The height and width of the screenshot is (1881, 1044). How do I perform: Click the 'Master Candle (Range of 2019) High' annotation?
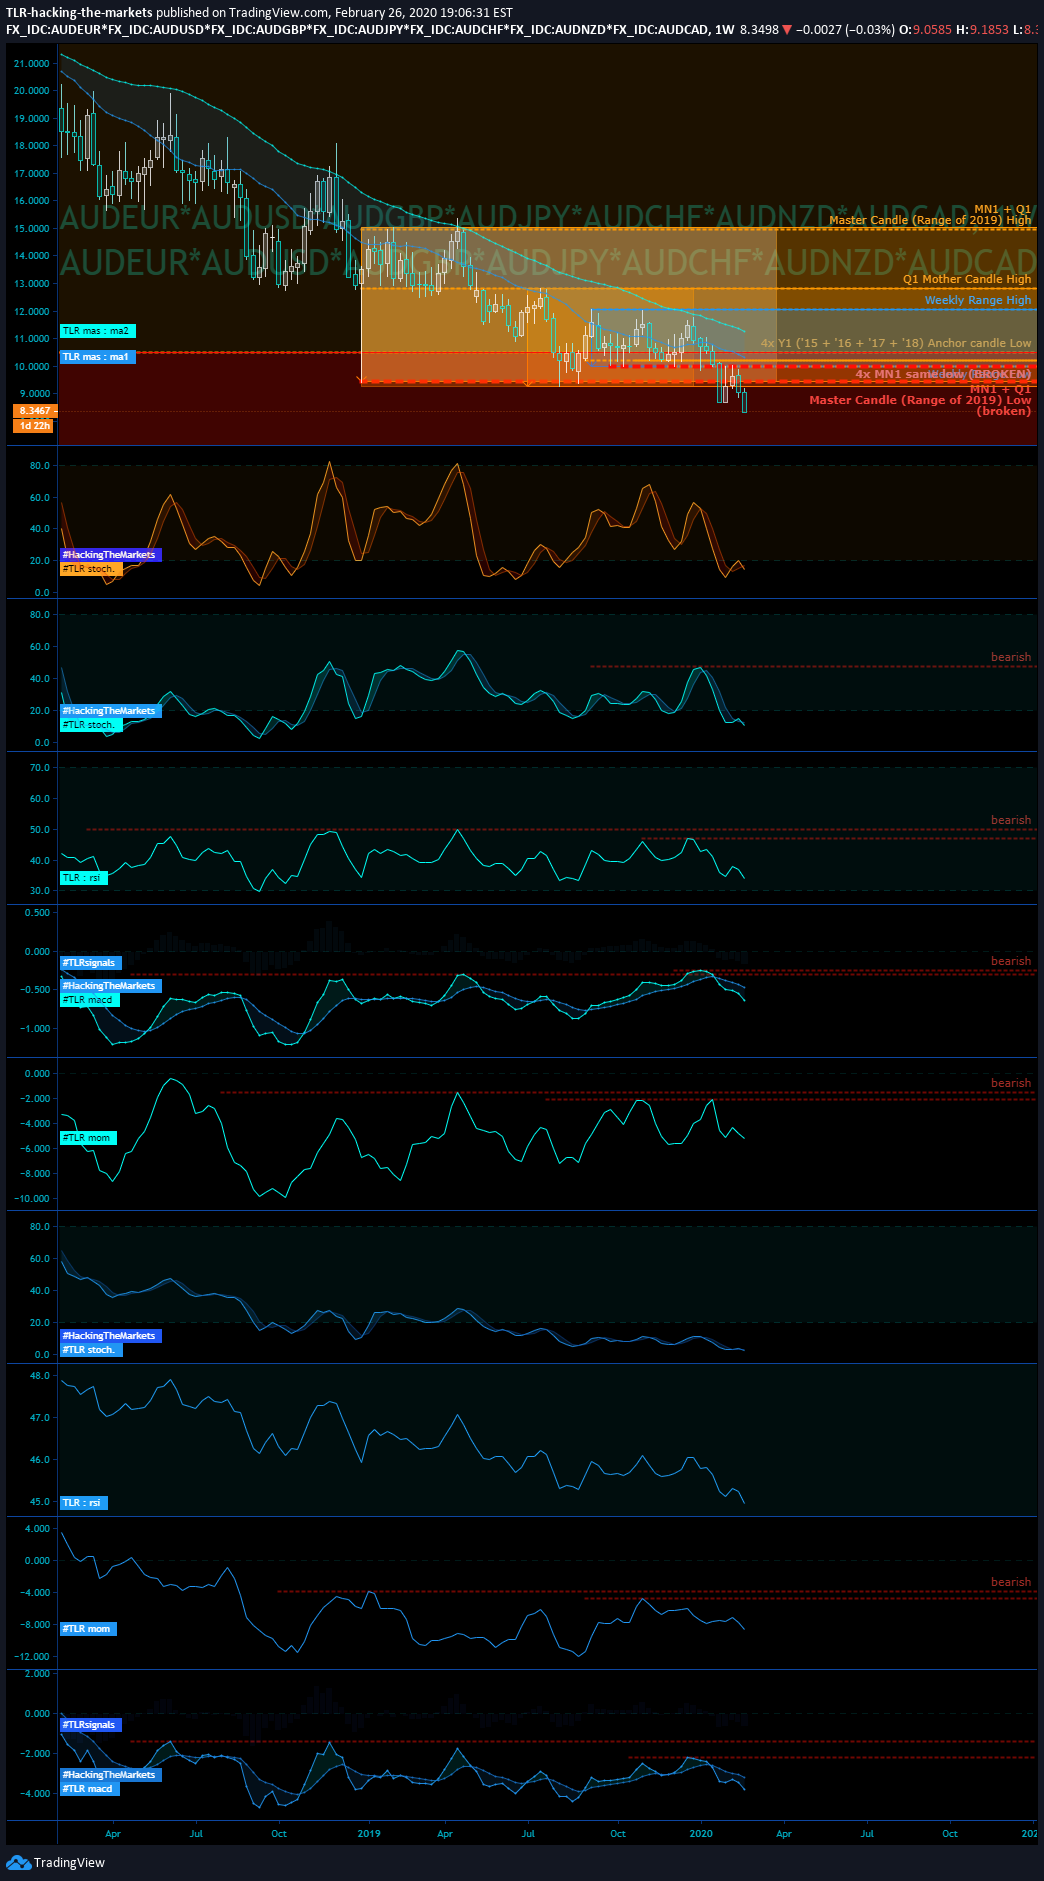929,220
